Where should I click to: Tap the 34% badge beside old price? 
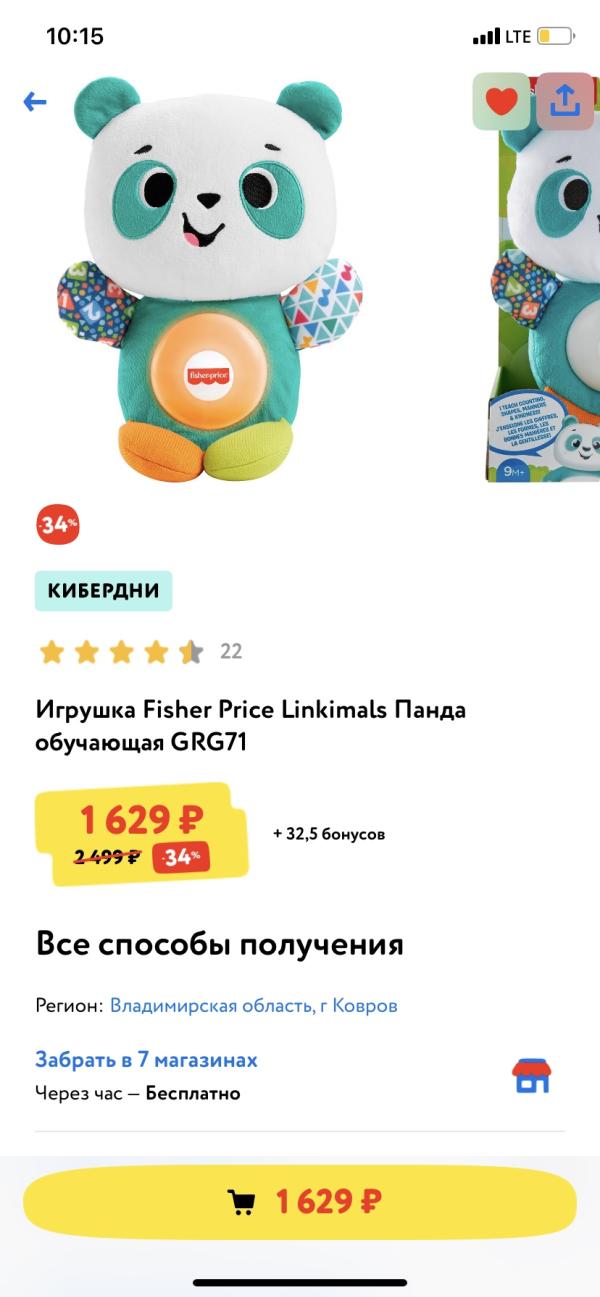coord(181,857)
